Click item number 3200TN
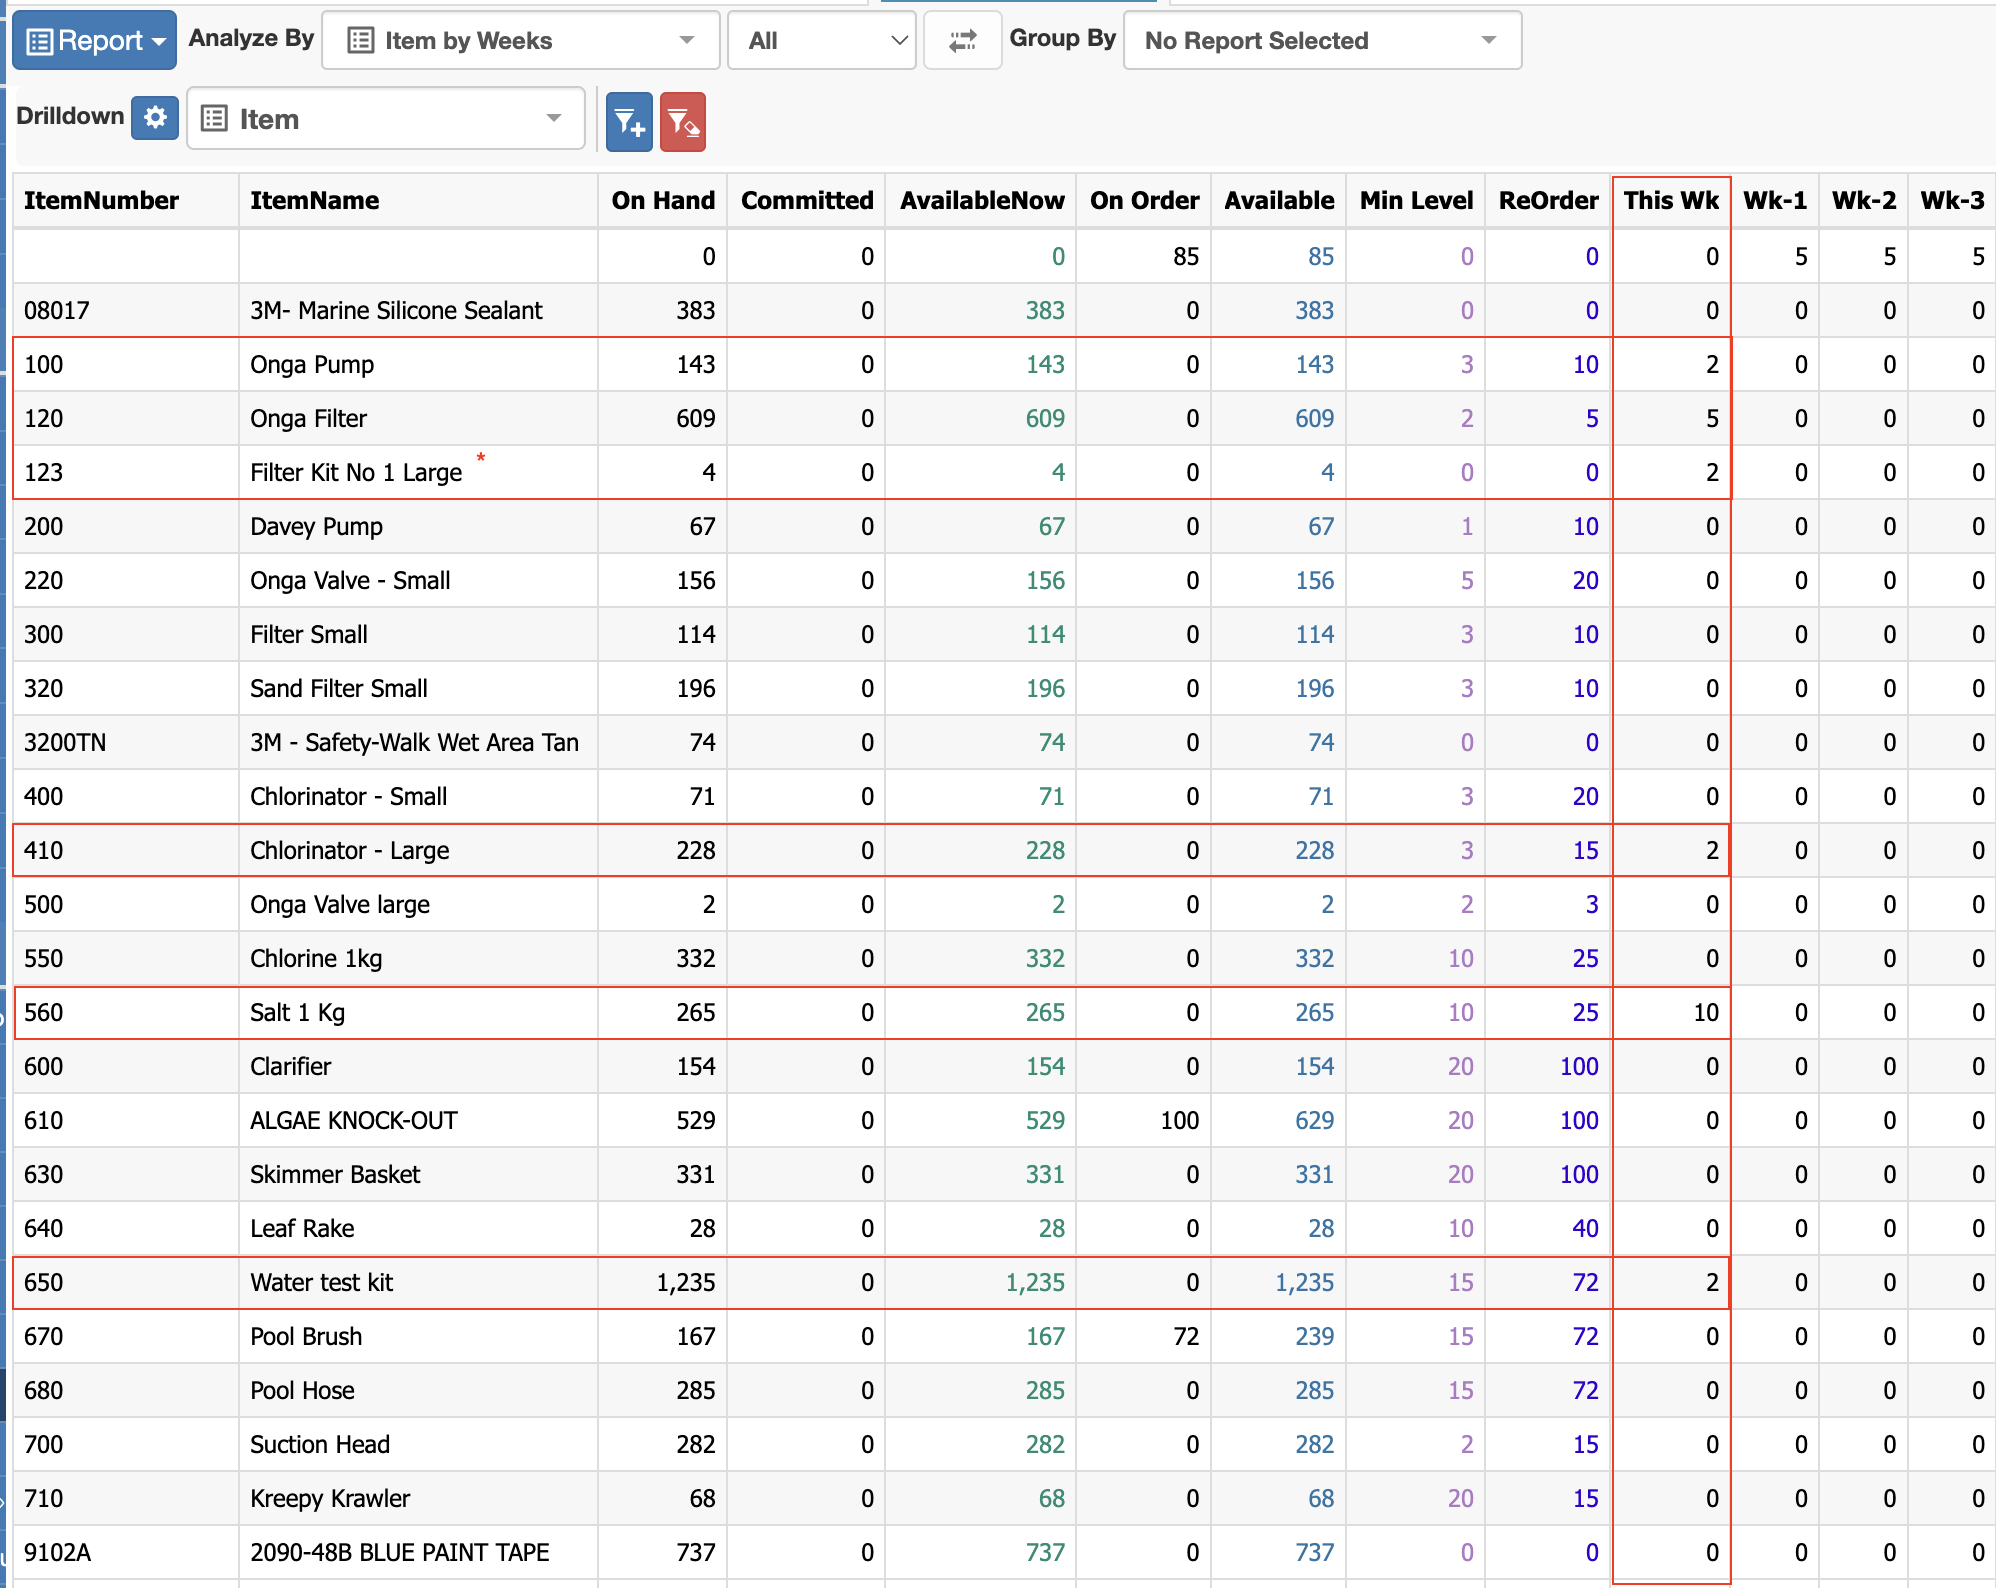 point(65,742)
